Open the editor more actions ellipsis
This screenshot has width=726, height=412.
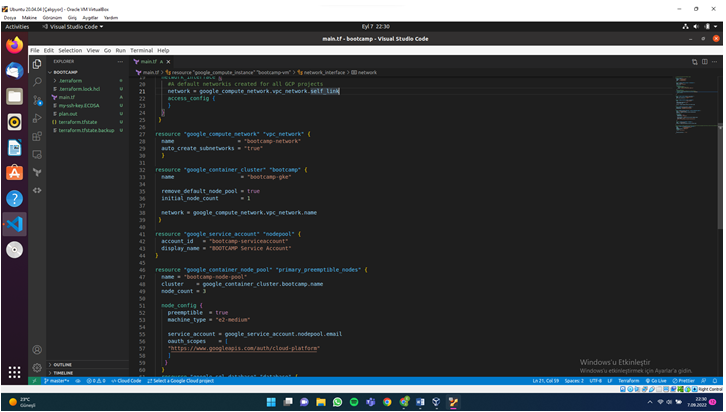coord(715,62)
